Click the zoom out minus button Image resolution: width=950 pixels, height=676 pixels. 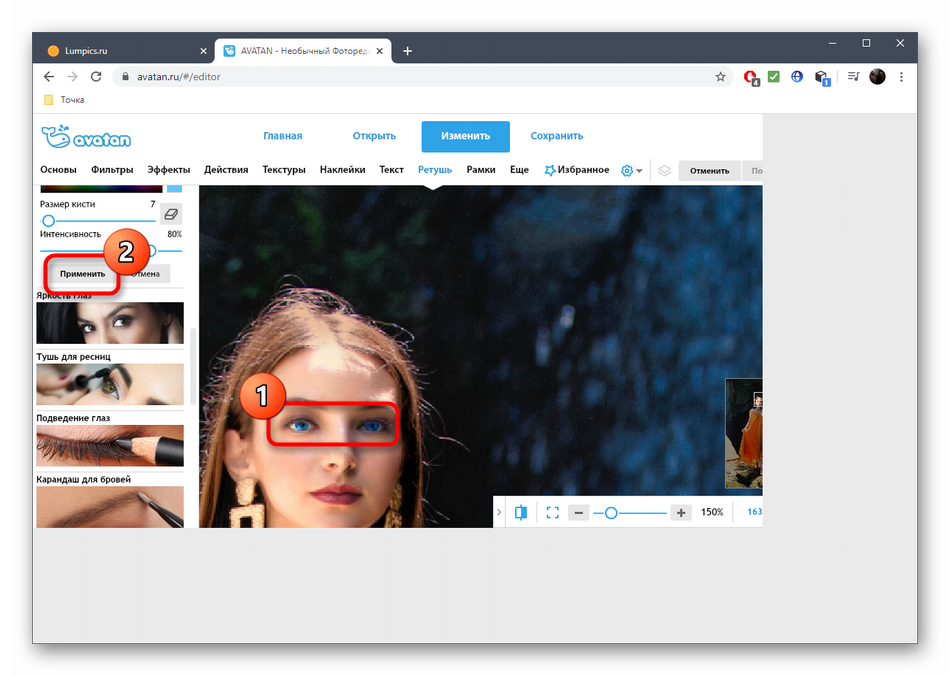[x=578, y=512]
